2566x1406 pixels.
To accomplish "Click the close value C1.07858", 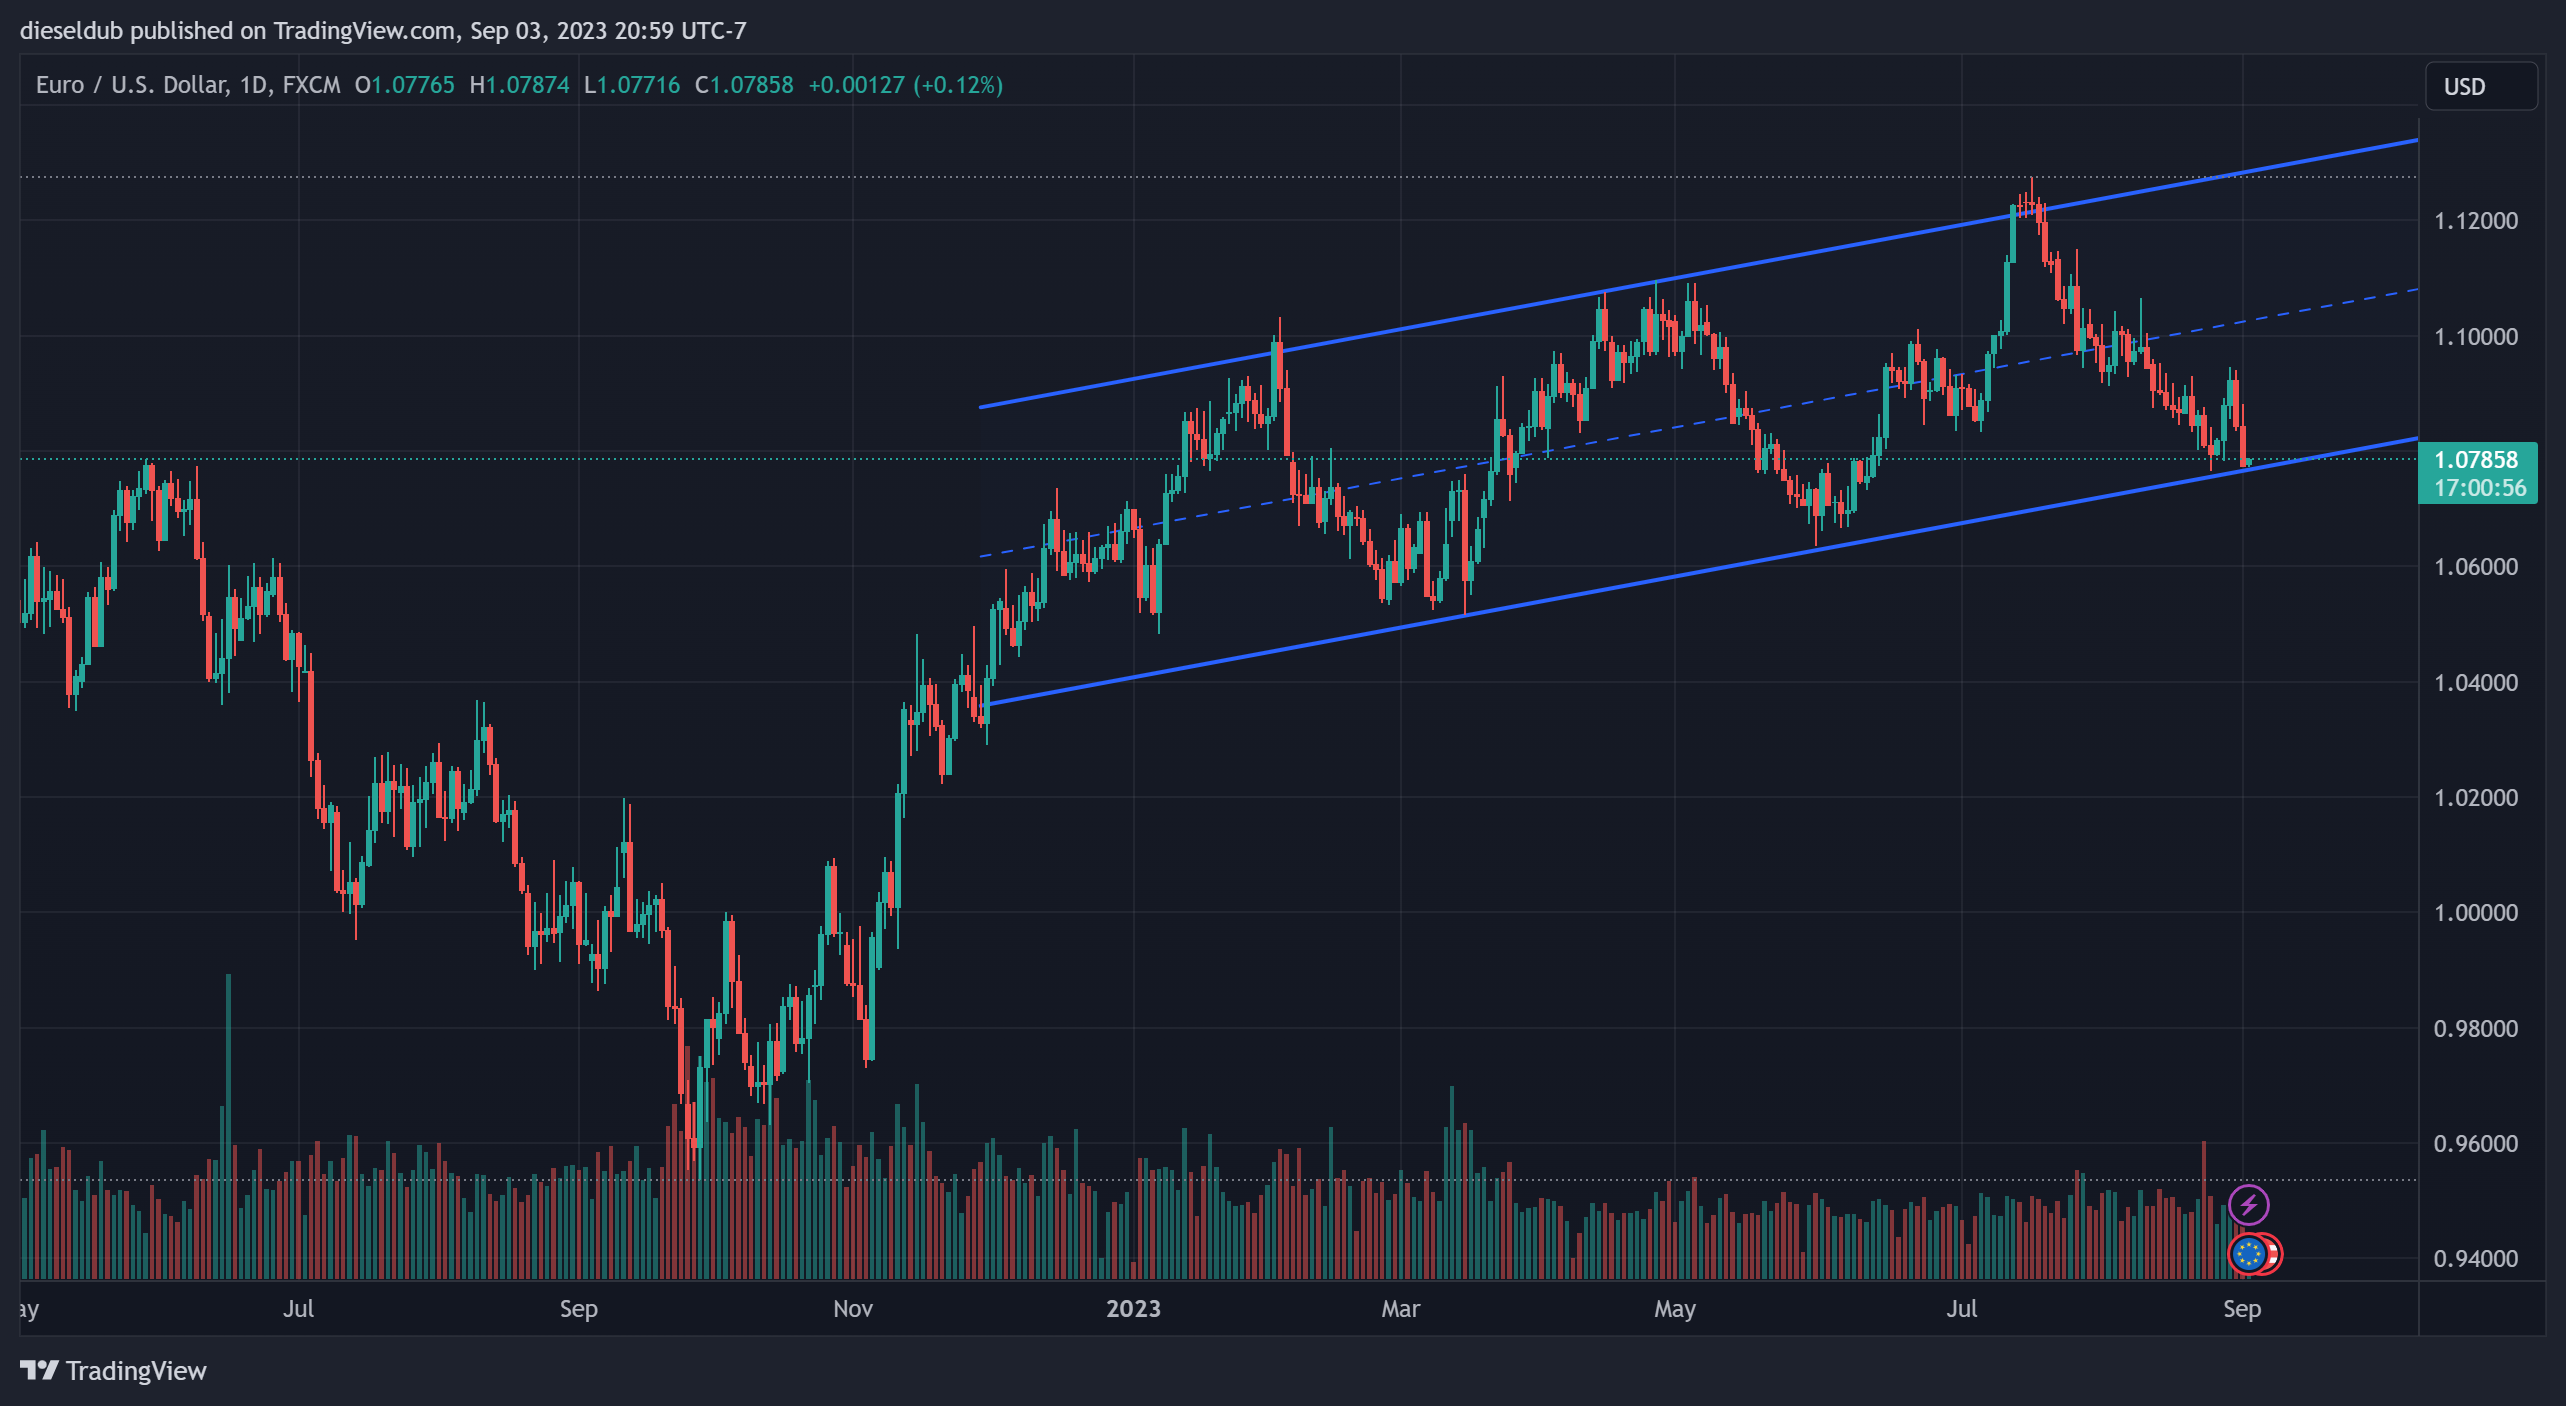I will (745, 85).
